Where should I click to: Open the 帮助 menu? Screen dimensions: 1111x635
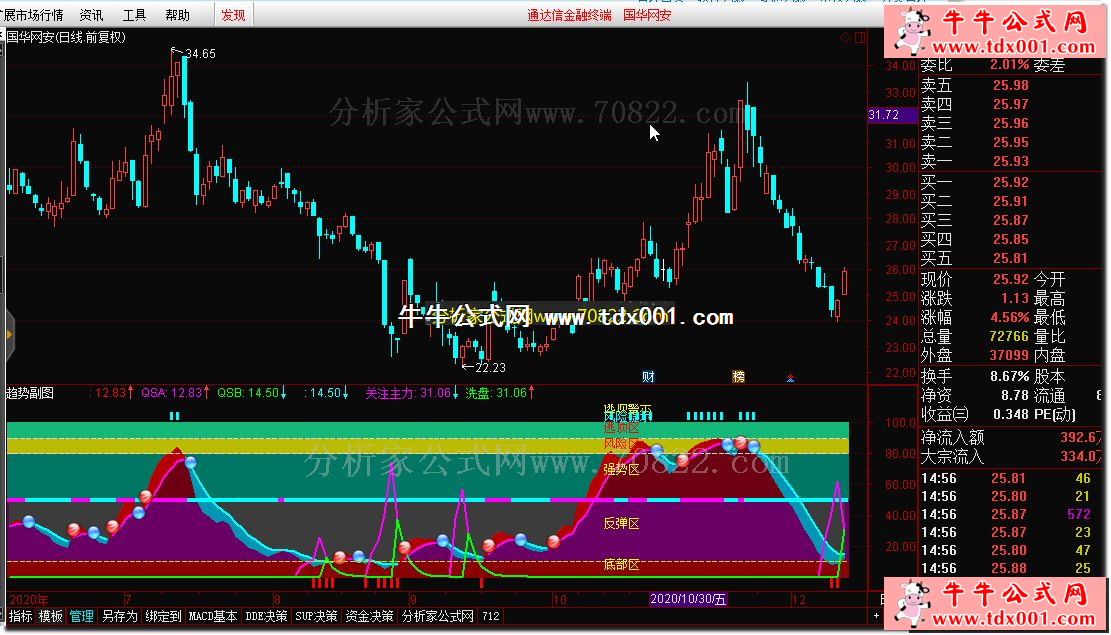pyautogui.click(x=177, y=15)
